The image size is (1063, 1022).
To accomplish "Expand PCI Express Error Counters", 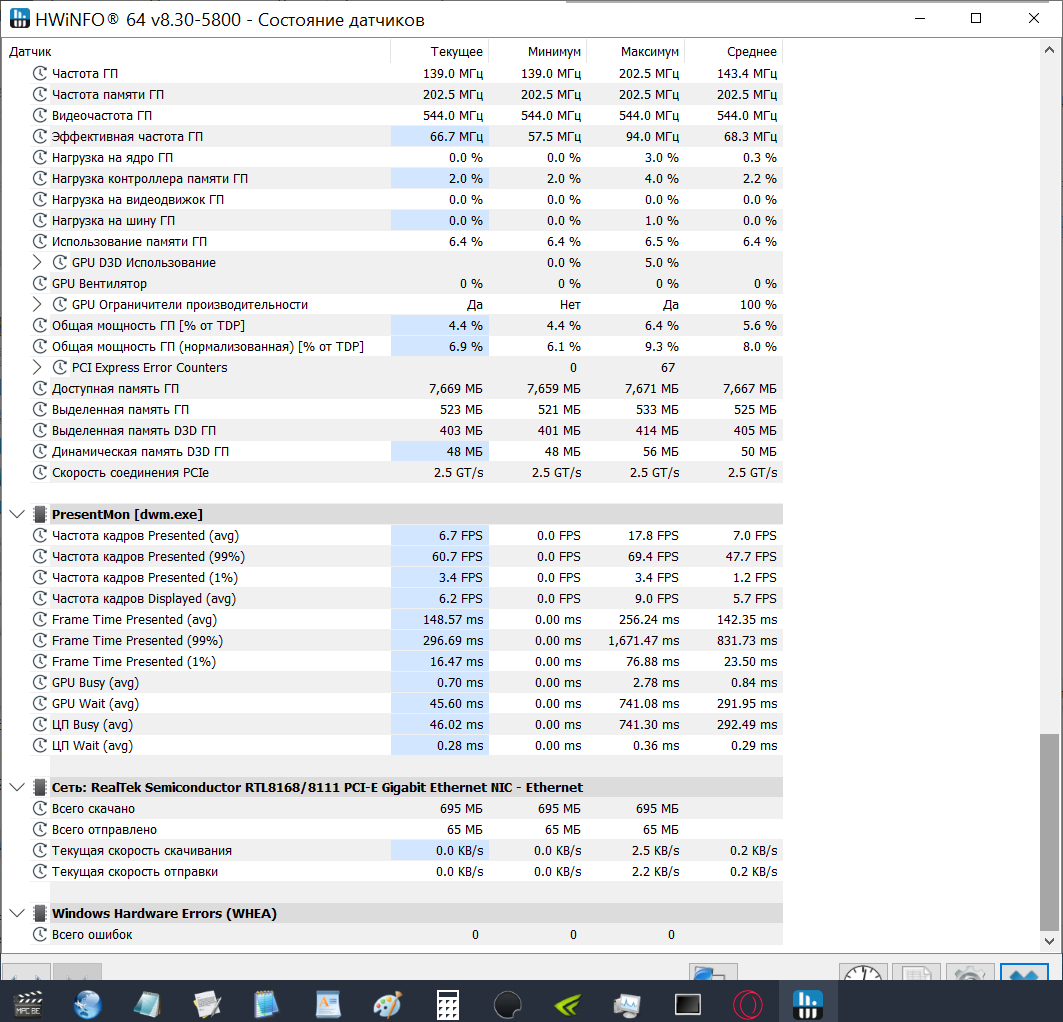I will [x=37, y=367].
